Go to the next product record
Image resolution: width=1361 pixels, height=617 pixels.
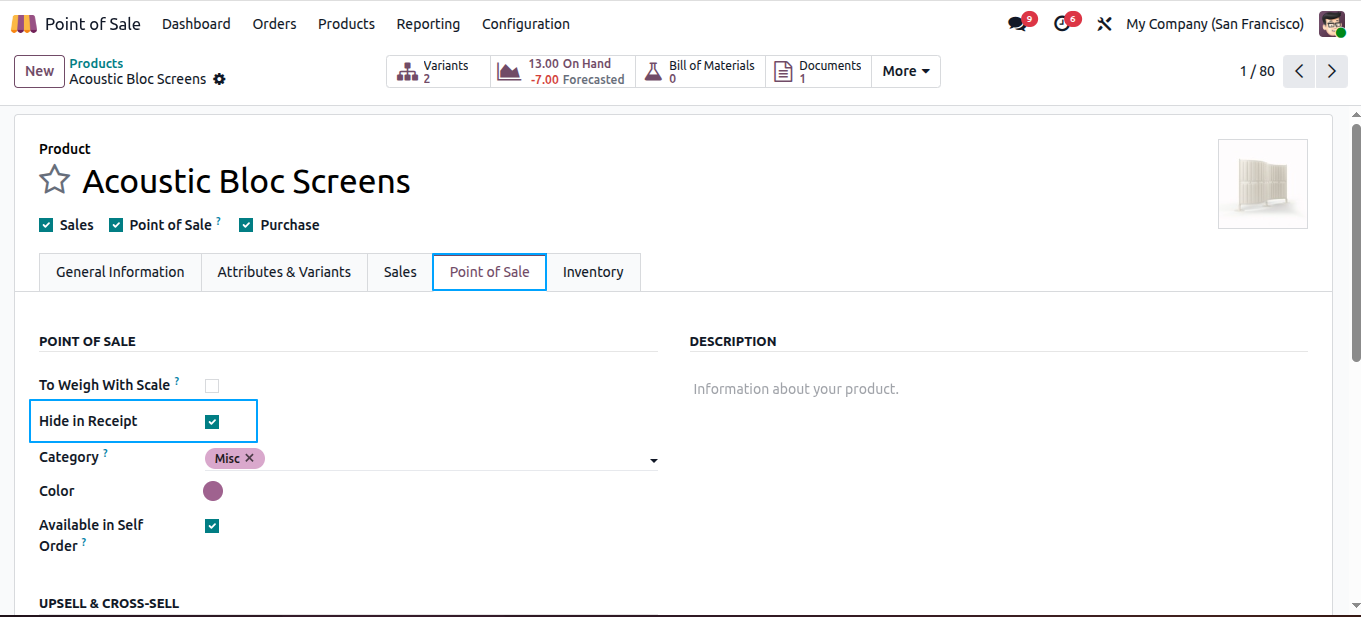click(1331, 71)
